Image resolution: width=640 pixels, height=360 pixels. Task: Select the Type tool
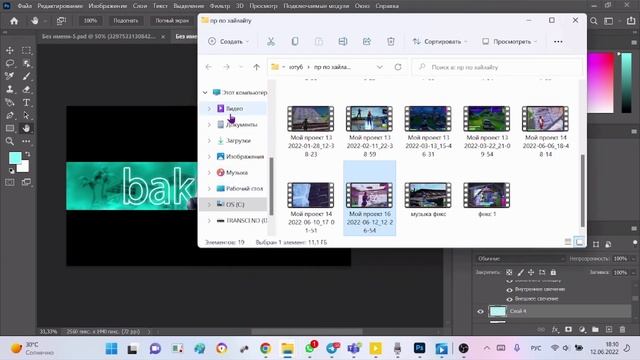(26, 102)
